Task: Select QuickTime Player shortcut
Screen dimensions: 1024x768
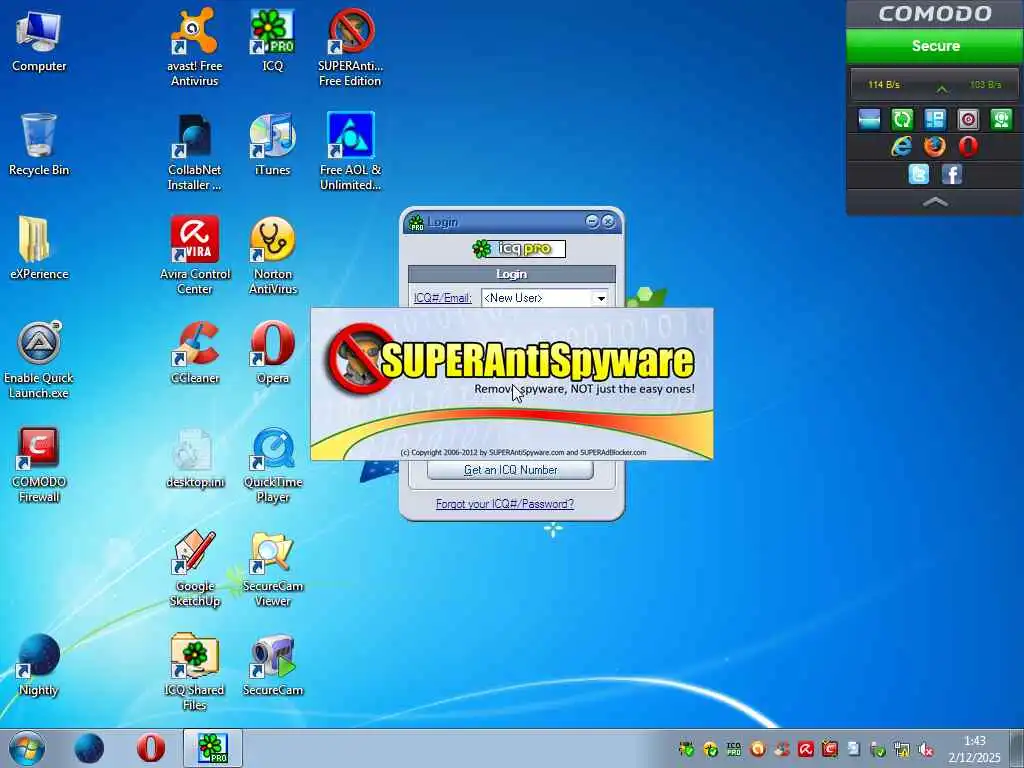Action: 272,464
